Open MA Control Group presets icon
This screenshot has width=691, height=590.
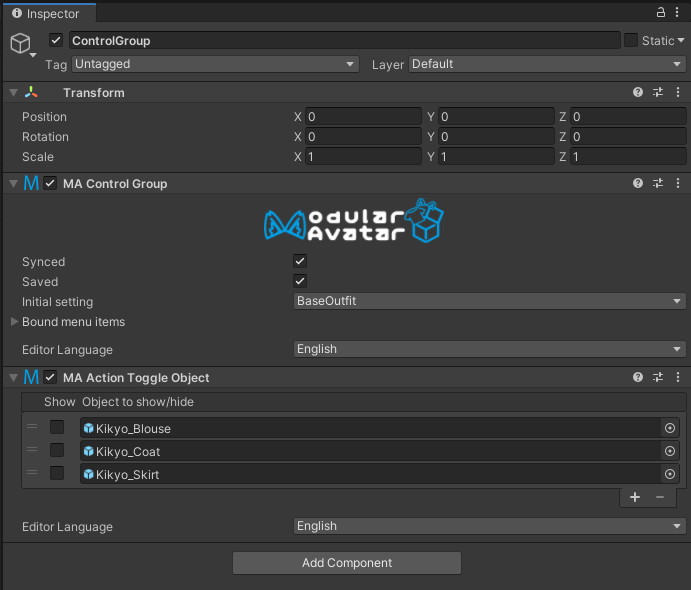(658, 183)
